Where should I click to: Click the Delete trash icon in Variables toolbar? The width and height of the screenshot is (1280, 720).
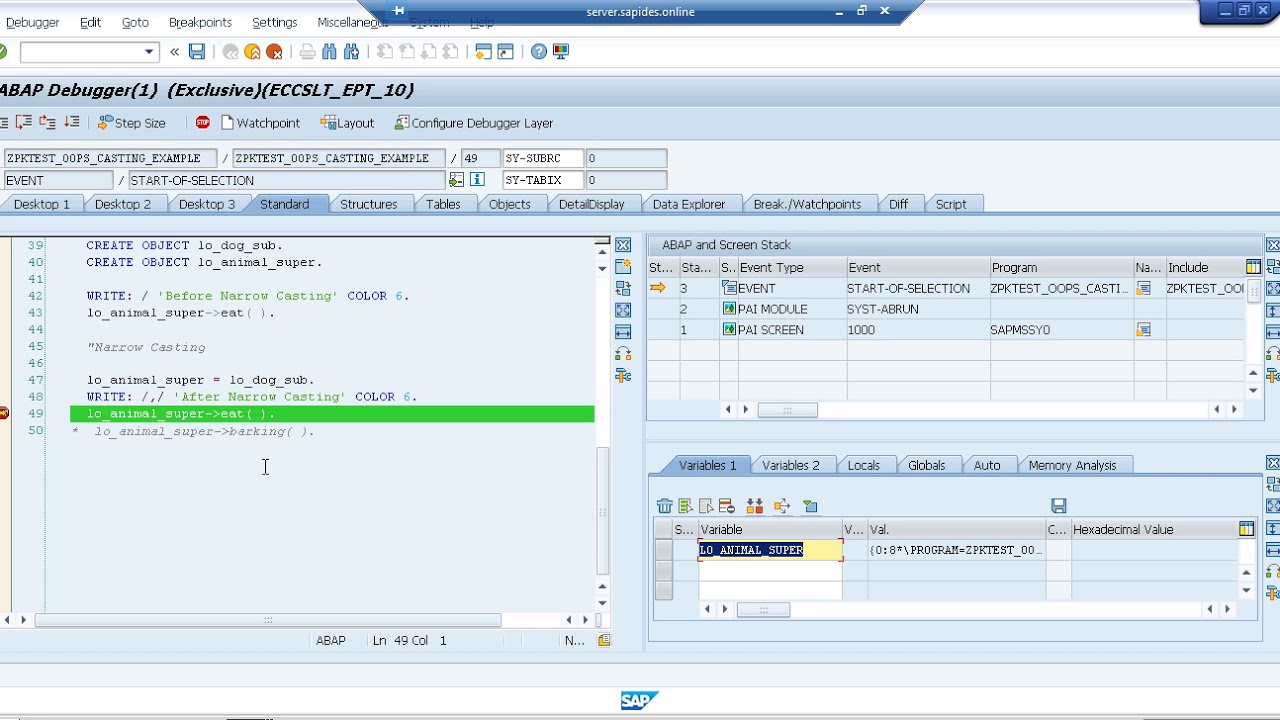[664, 506]
